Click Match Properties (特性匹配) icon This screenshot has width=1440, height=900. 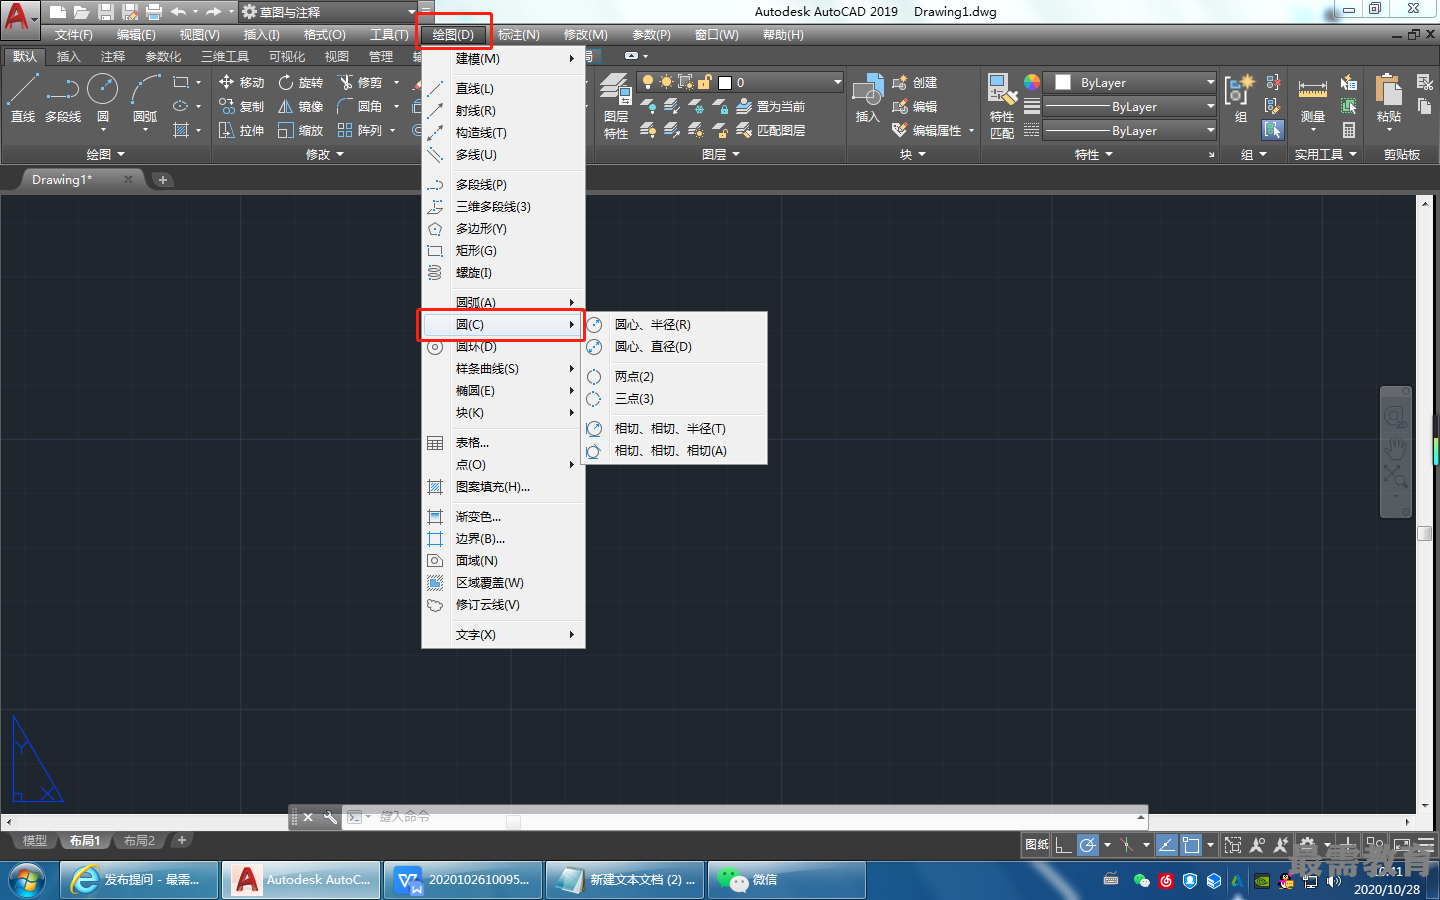pyautogui.click(x=1001, y=106)
